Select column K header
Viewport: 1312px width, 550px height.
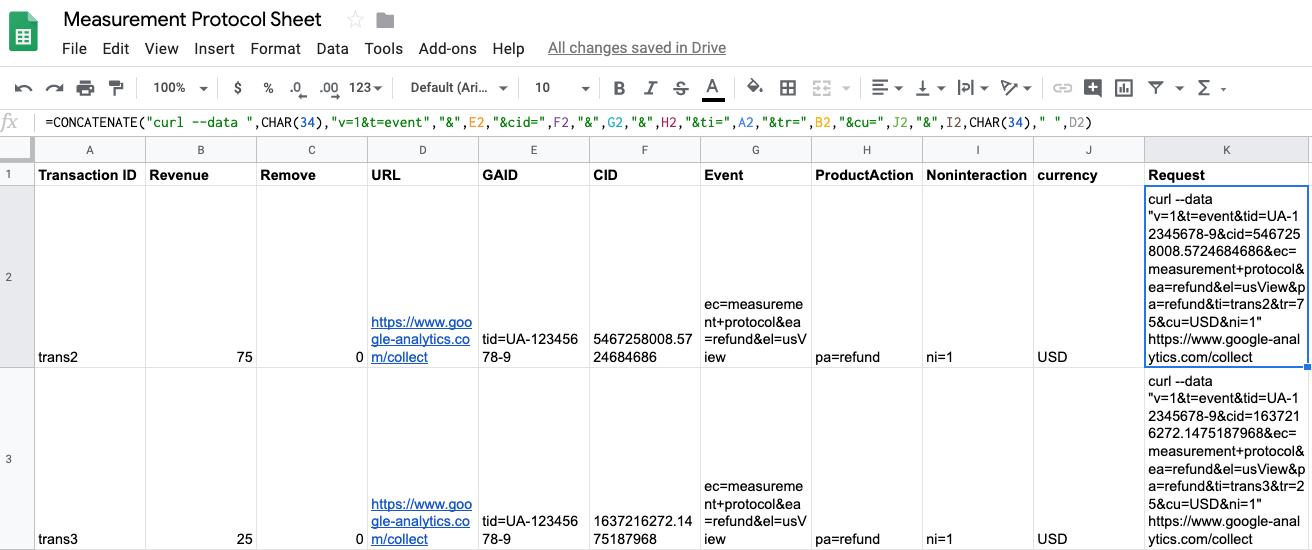click(x=1228, y=150)
